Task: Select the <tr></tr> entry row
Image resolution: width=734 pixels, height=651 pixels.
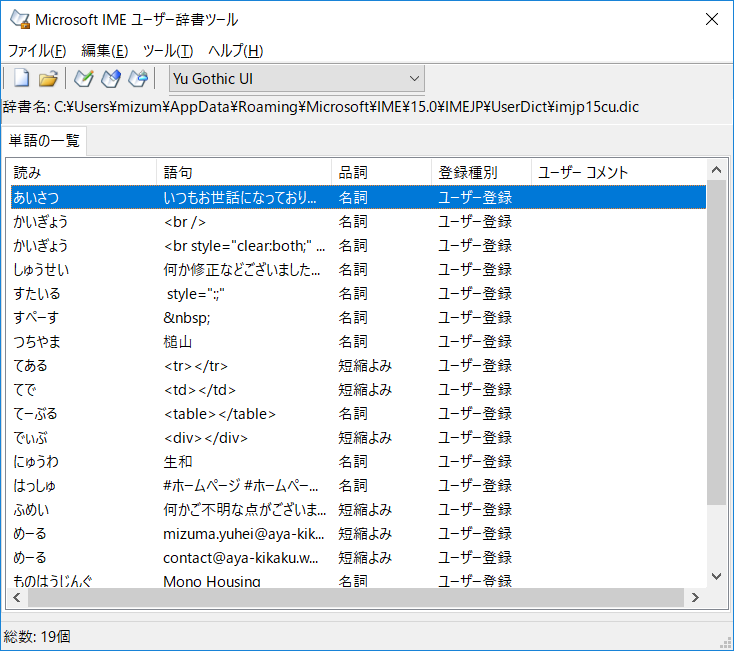Action: 358,366
